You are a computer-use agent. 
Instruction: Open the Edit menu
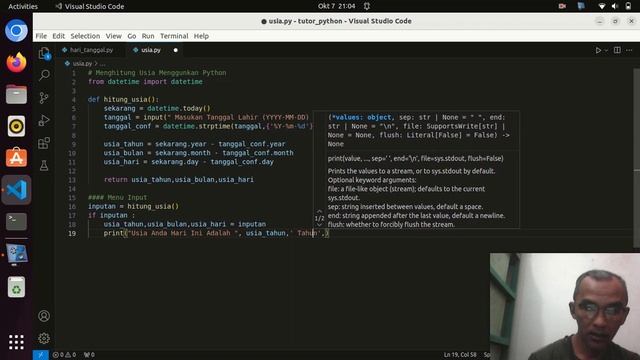58,36
